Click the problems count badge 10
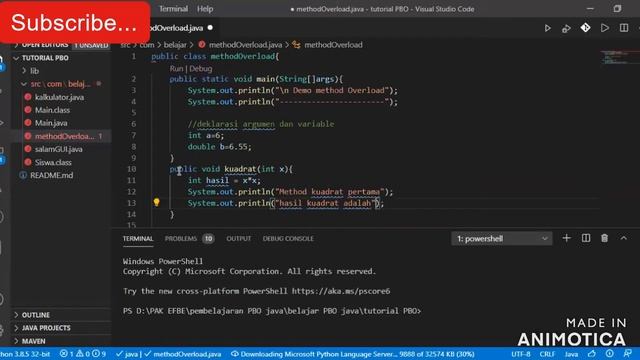The image size is (640, 360). coord(208,238)
